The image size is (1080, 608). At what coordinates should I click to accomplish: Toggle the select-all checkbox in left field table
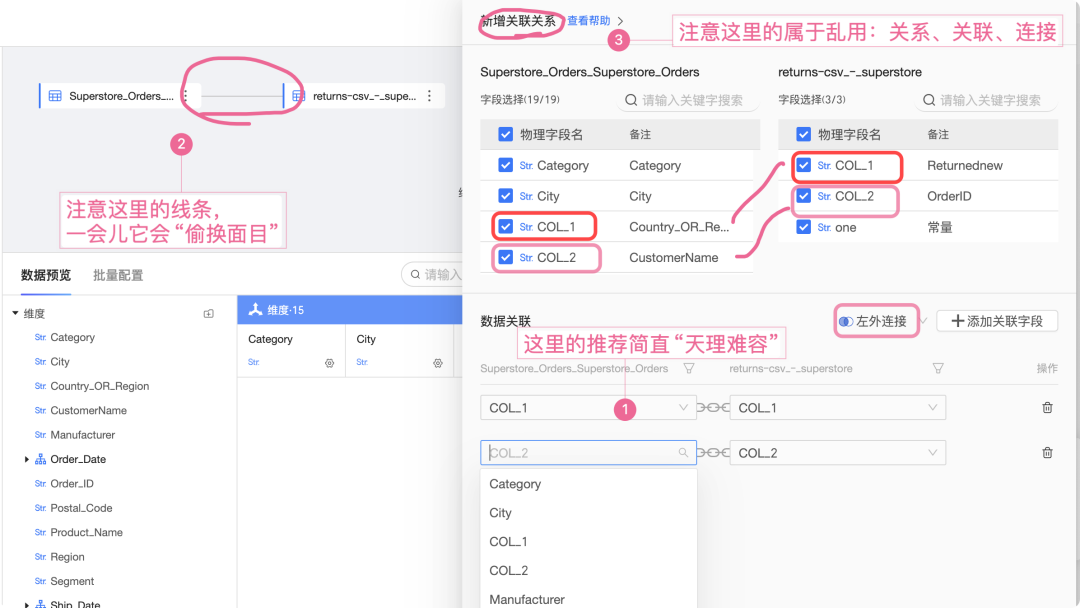tap(506, 134)
